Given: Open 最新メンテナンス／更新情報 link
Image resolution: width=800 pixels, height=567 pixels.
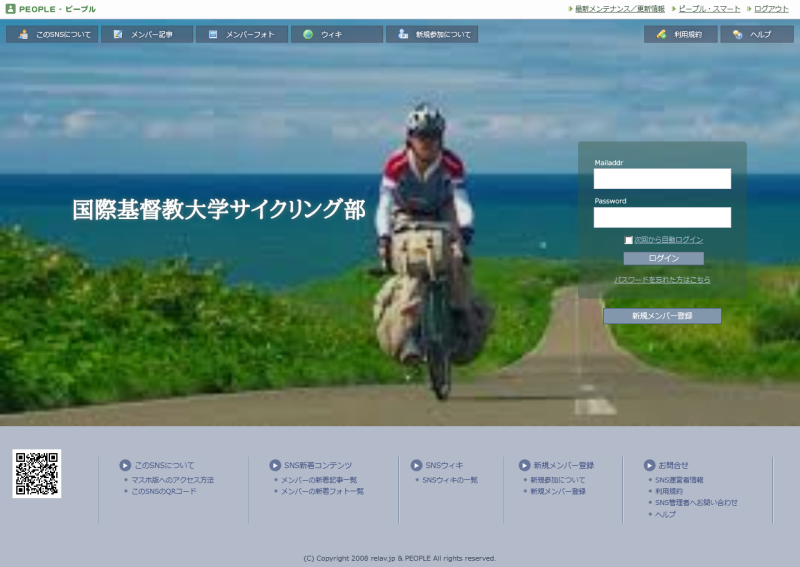Looking at the screenshot, I should click(x=620, y=8).
